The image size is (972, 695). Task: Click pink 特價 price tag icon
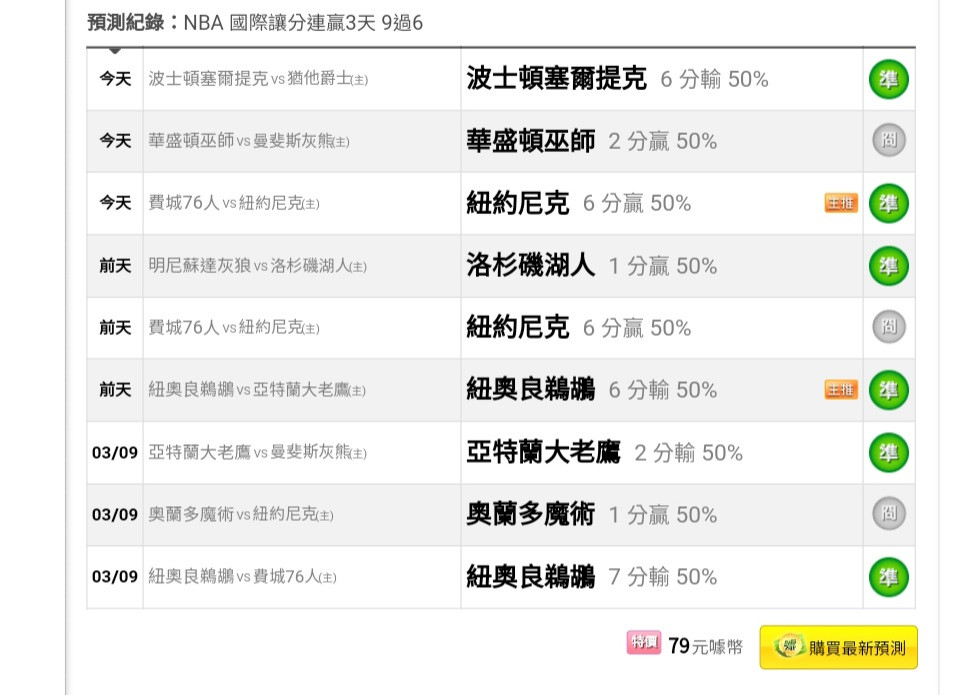point(643,642)
